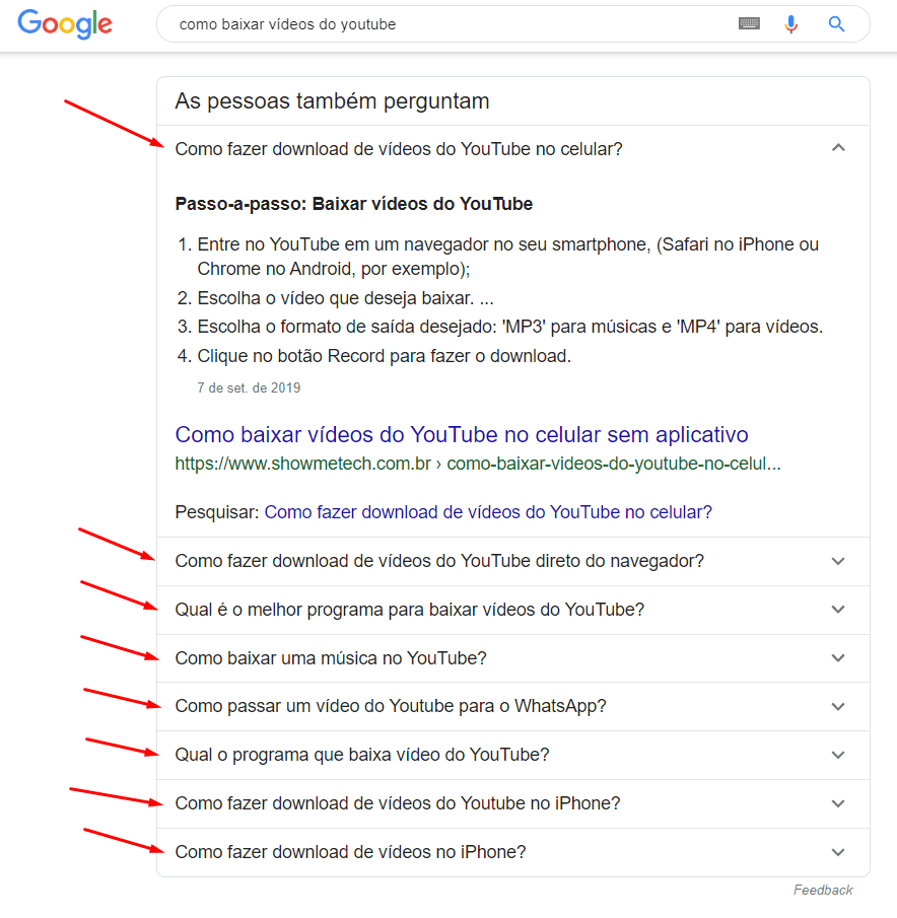Expand 'download de vídeos direto do navegador' question

coord(513,561)
